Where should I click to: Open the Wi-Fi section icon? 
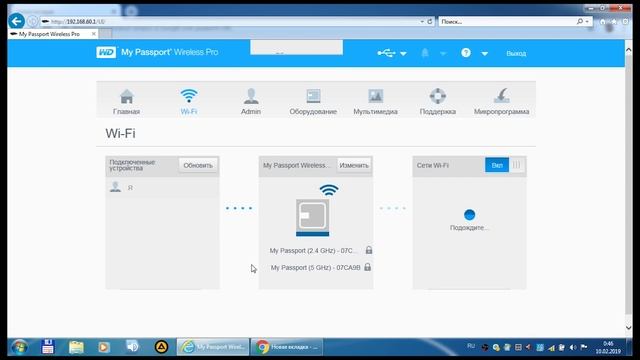[189, 102]
